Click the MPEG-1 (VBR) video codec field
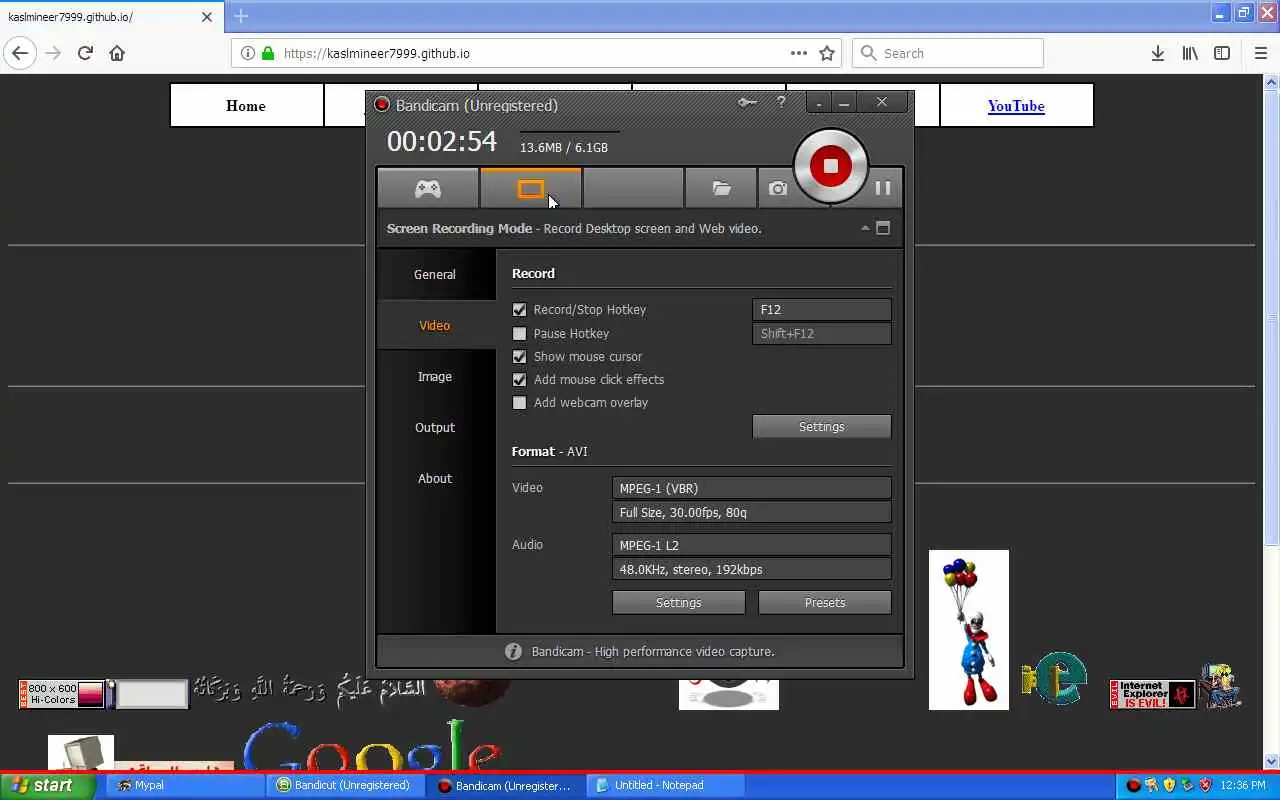Screen dimensions: 1280x800 pyautogui.click(x=751, y=488)
